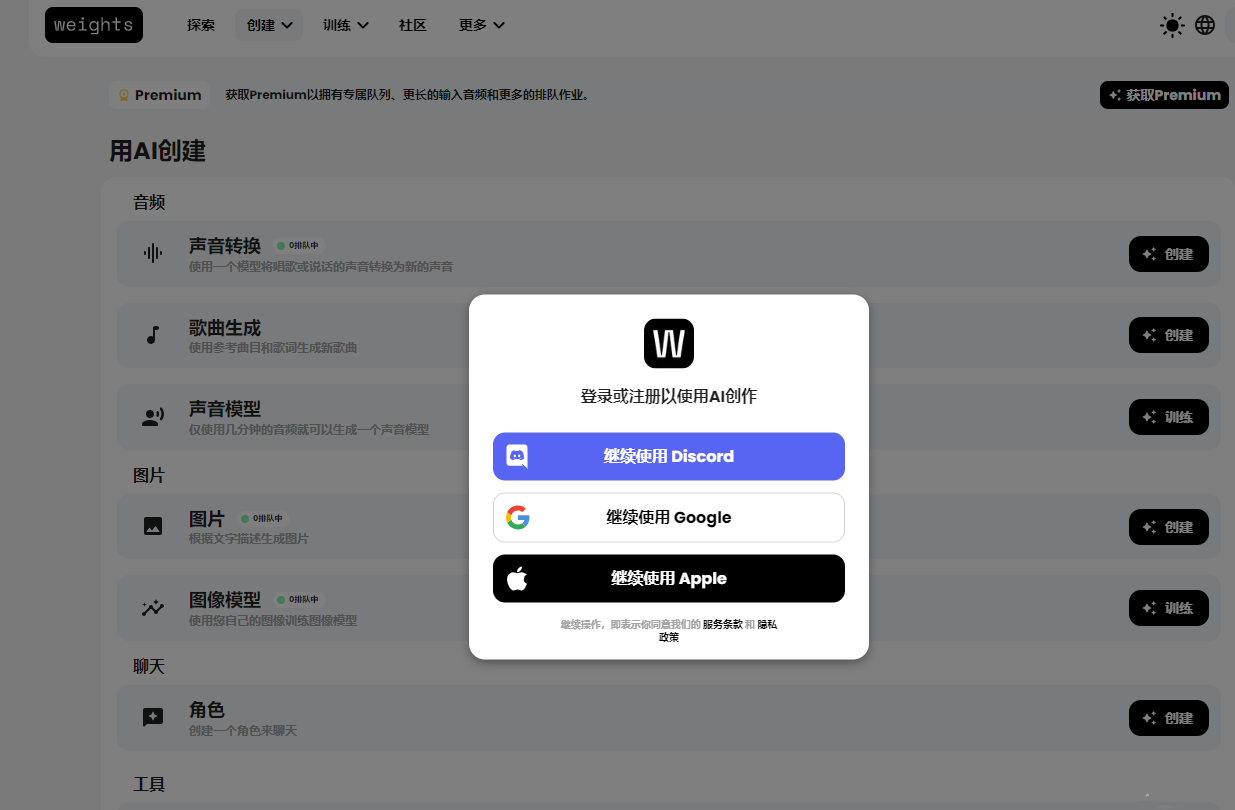Image resolution: width=1235 pixels, height=810 pixels.
Task: Expand the 创建 dropdown menu
Action: [x=269, y=25]
